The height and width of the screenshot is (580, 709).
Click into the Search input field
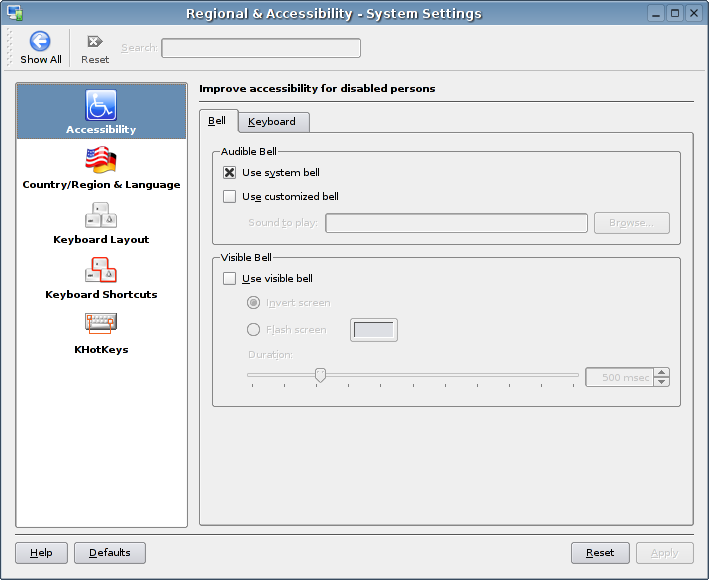[261, 48]
